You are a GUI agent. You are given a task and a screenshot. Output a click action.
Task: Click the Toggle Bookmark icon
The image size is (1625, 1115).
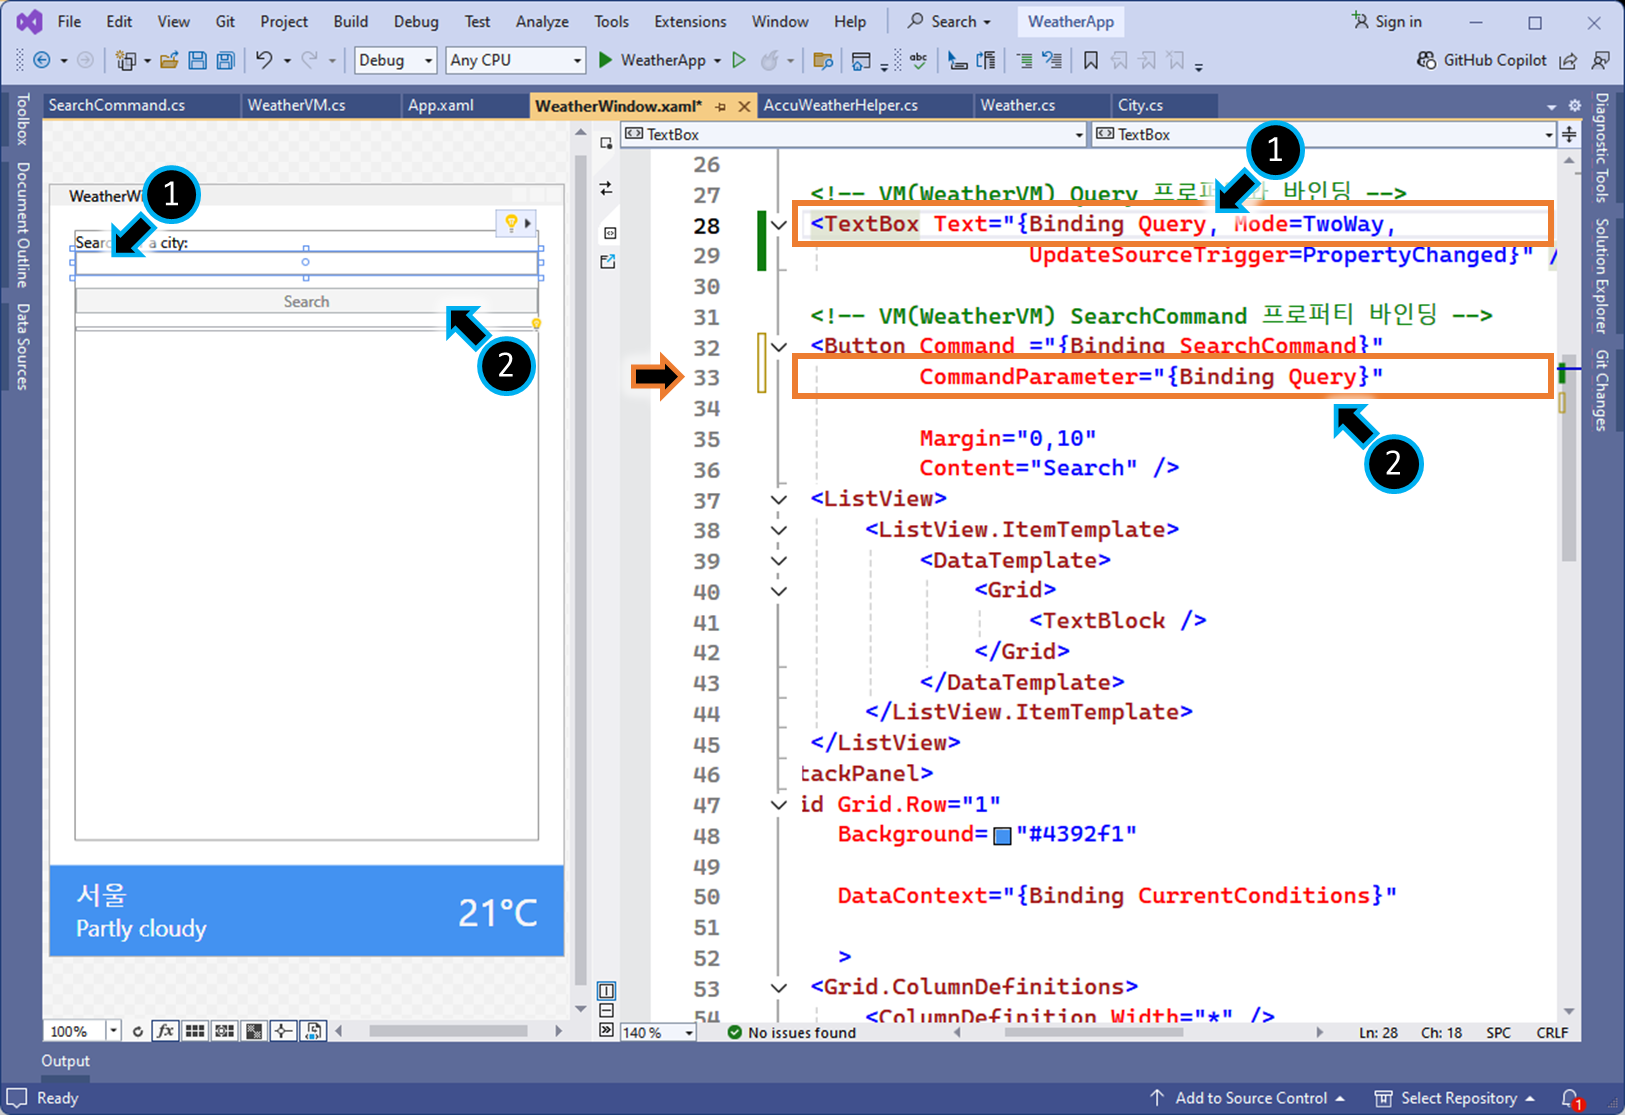click(1091, 60)
